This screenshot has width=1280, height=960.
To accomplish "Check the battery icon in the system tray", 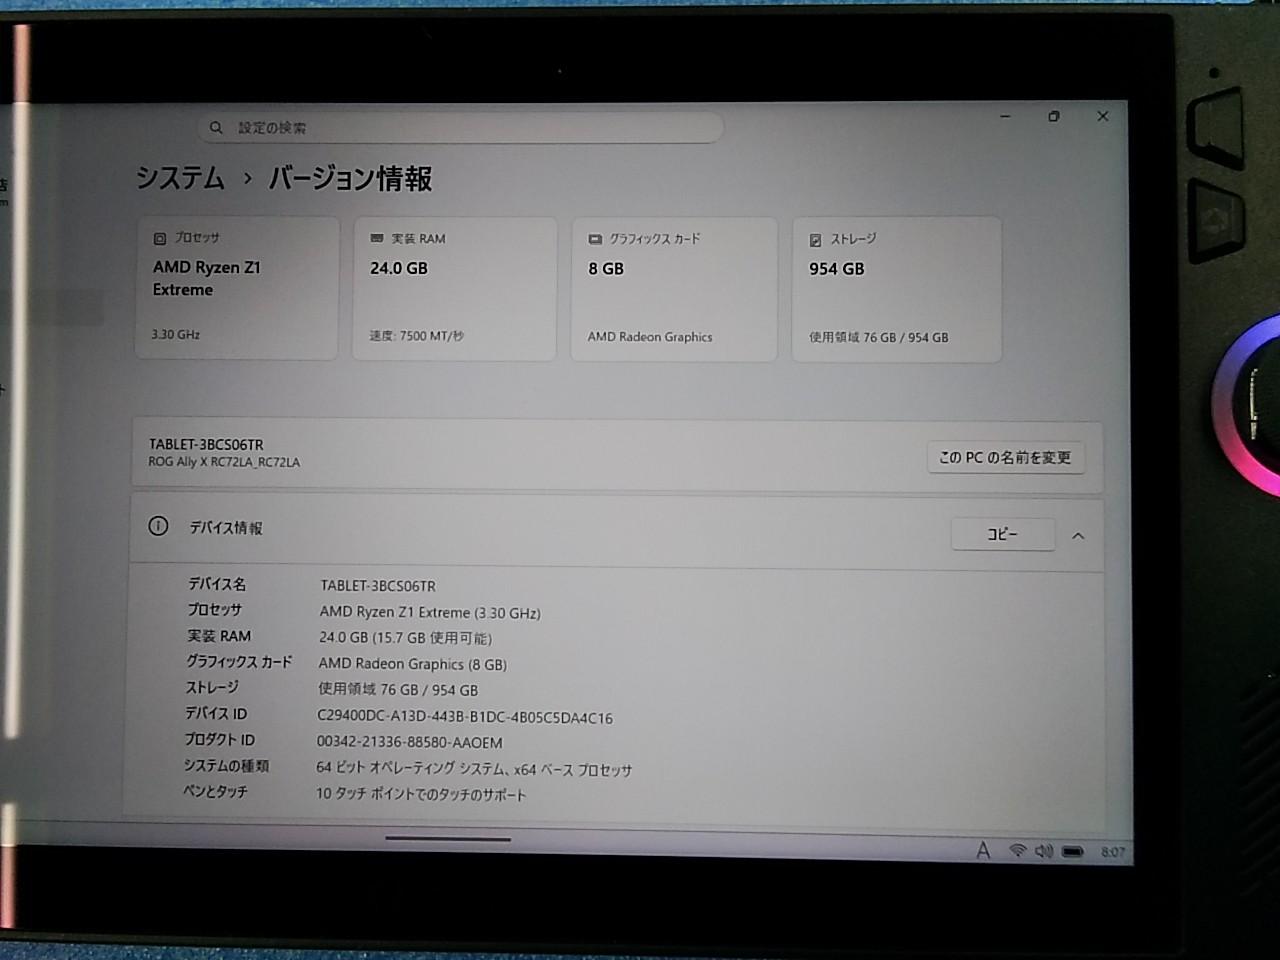I will point(1073,852).
